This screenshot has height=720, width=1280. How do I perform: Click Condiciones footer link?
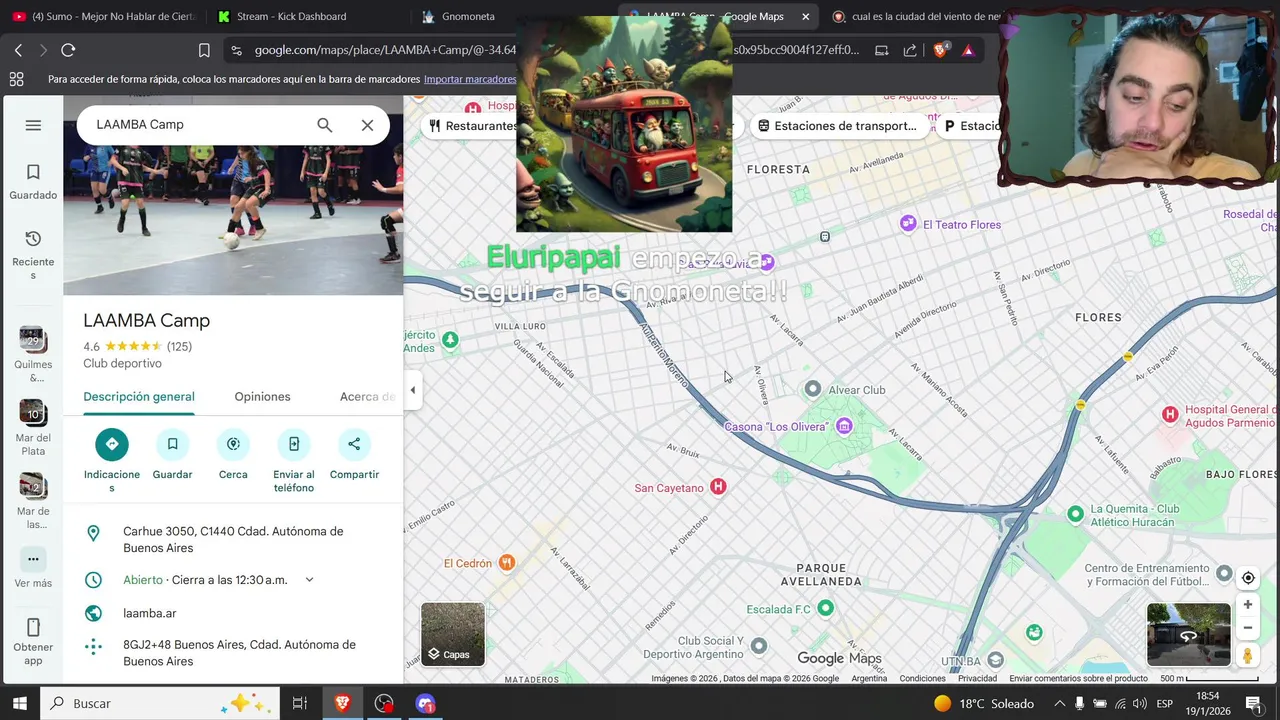click(922, 678)
